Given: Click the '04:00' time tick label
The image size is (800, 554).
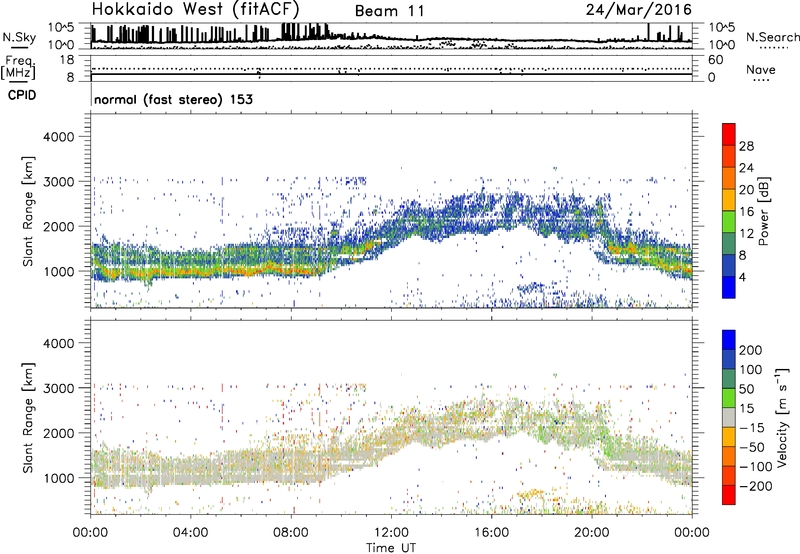Looking at the screenshot, I should pos(190,533).
